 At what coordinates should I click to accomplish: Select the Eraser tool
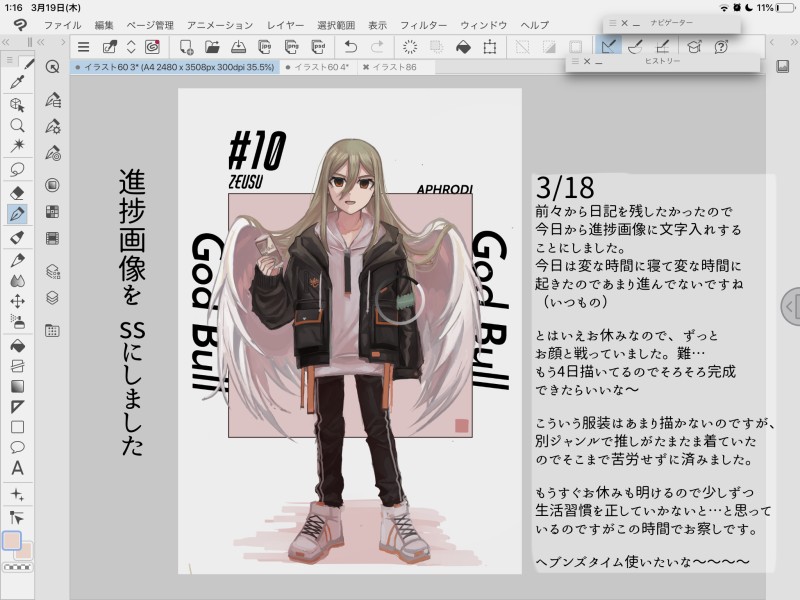pos(17,192)
